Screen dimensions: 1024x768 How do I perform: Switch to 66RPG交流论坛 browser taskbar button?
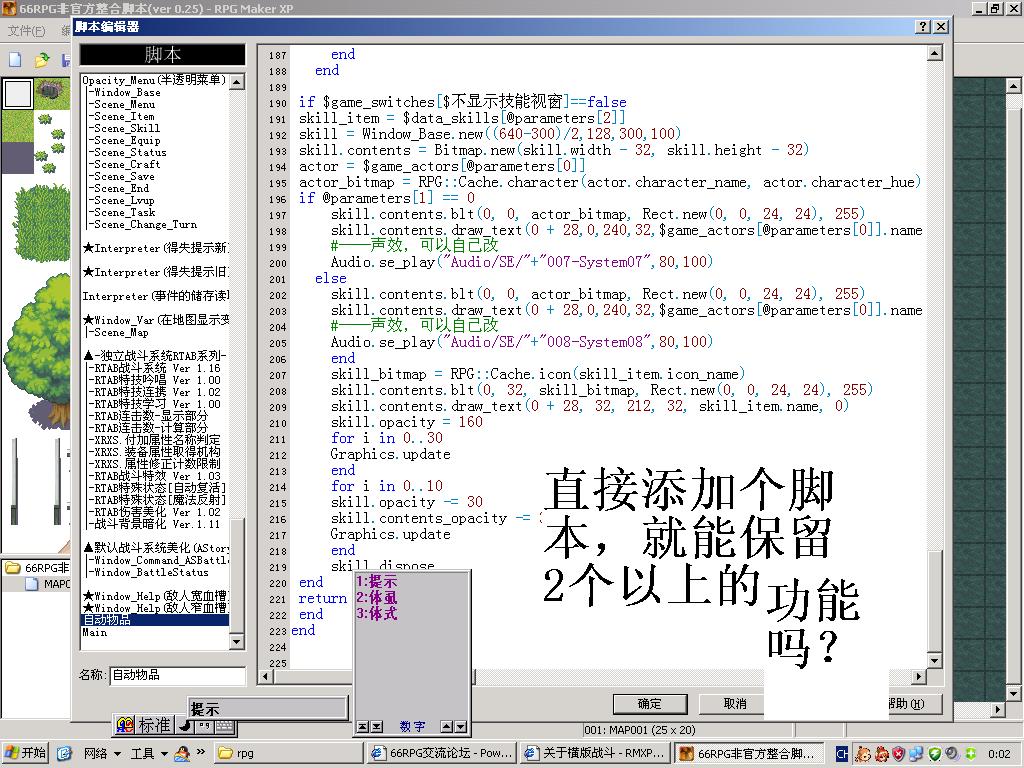442,753
